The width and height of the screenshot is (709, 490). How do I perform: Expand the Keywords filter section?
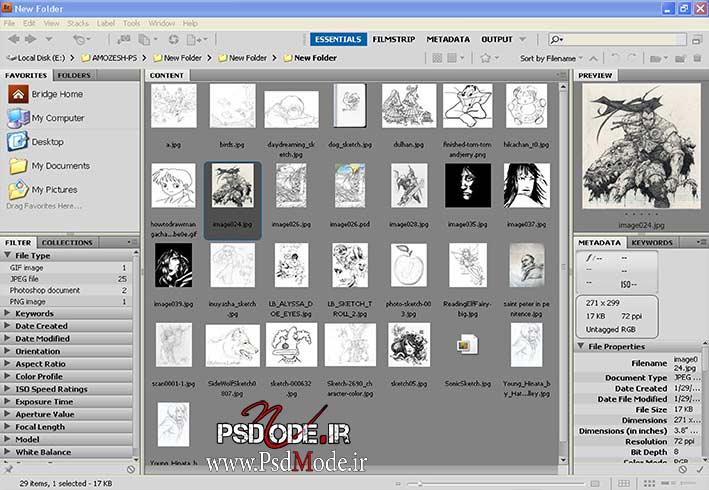[7, 313]
